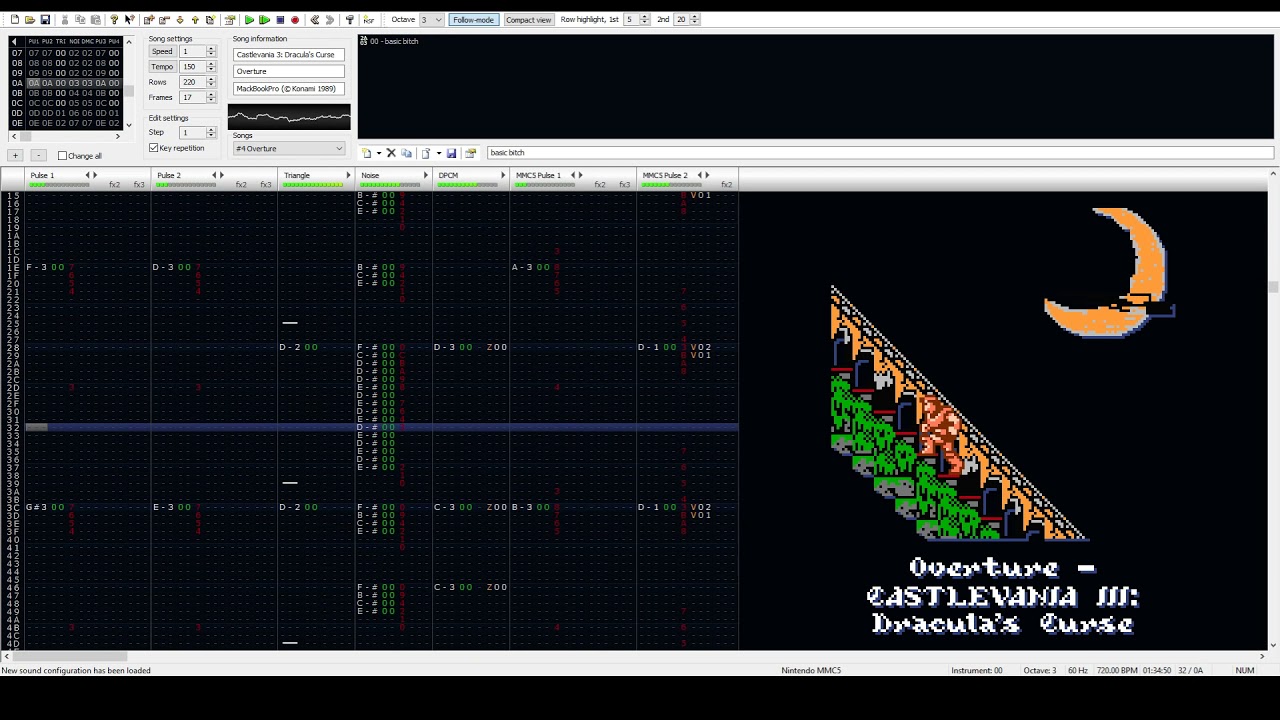This screenshot has height=720, width=1280.
Task: Click the Tempo button
Action: 162,66
